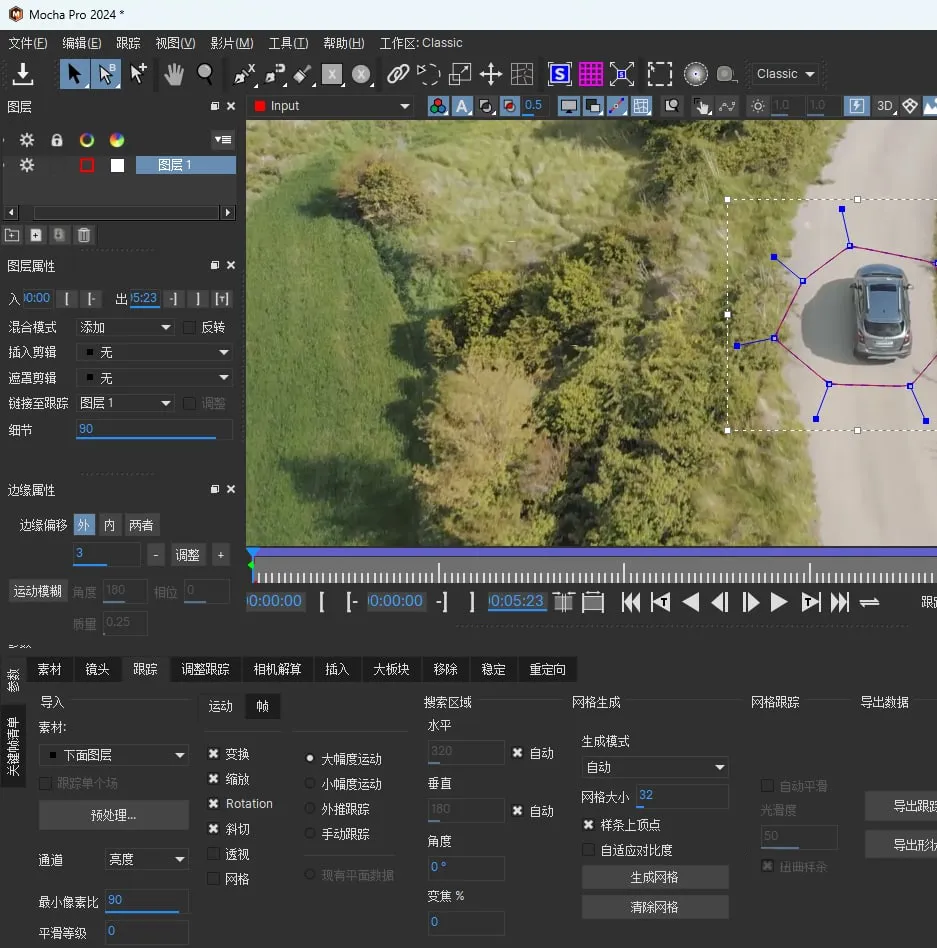Select the Zoom magnifier tool
This screenshot has height=948, width=937.
click(205, 74)
